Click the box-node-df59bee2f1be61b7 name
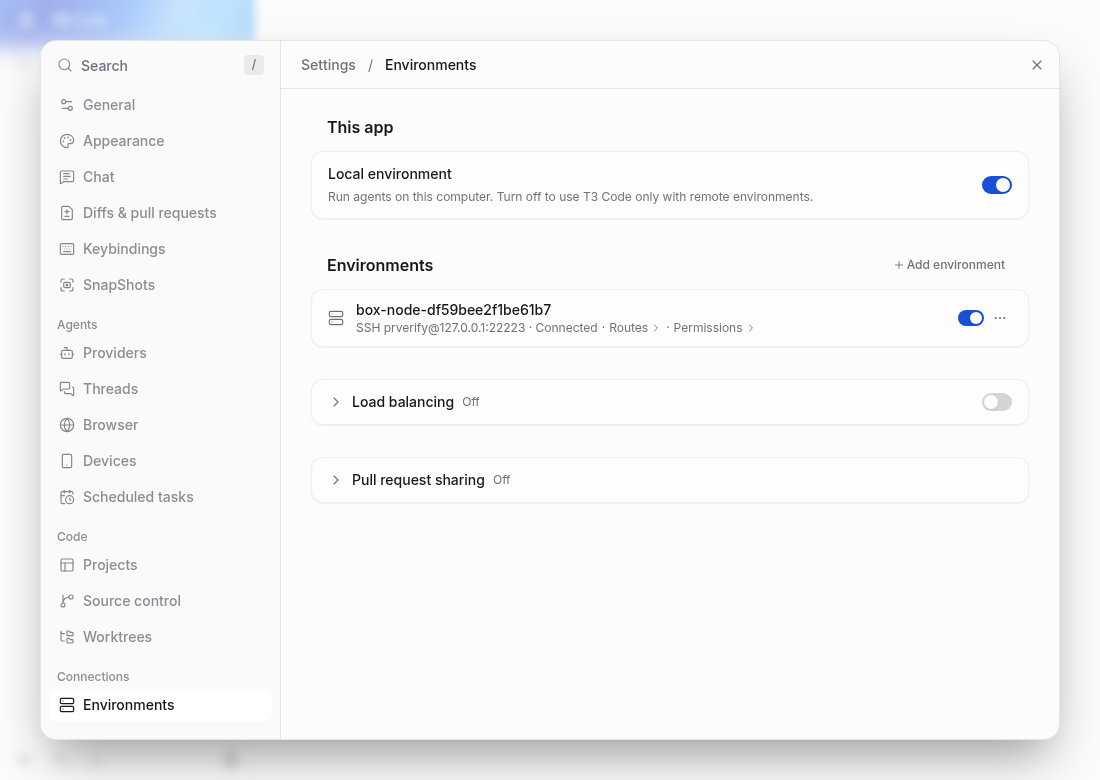The image size is (1100, 780). point(453,310)
